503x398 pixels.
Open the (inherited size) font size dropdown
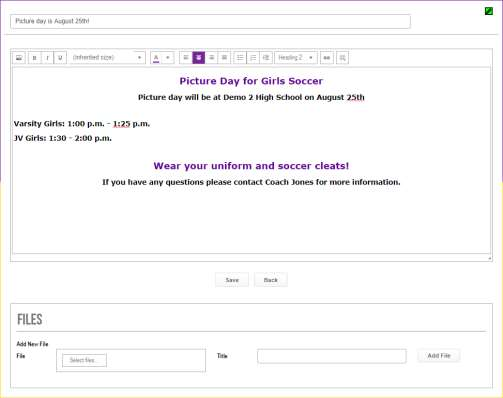tap(108, 58)
